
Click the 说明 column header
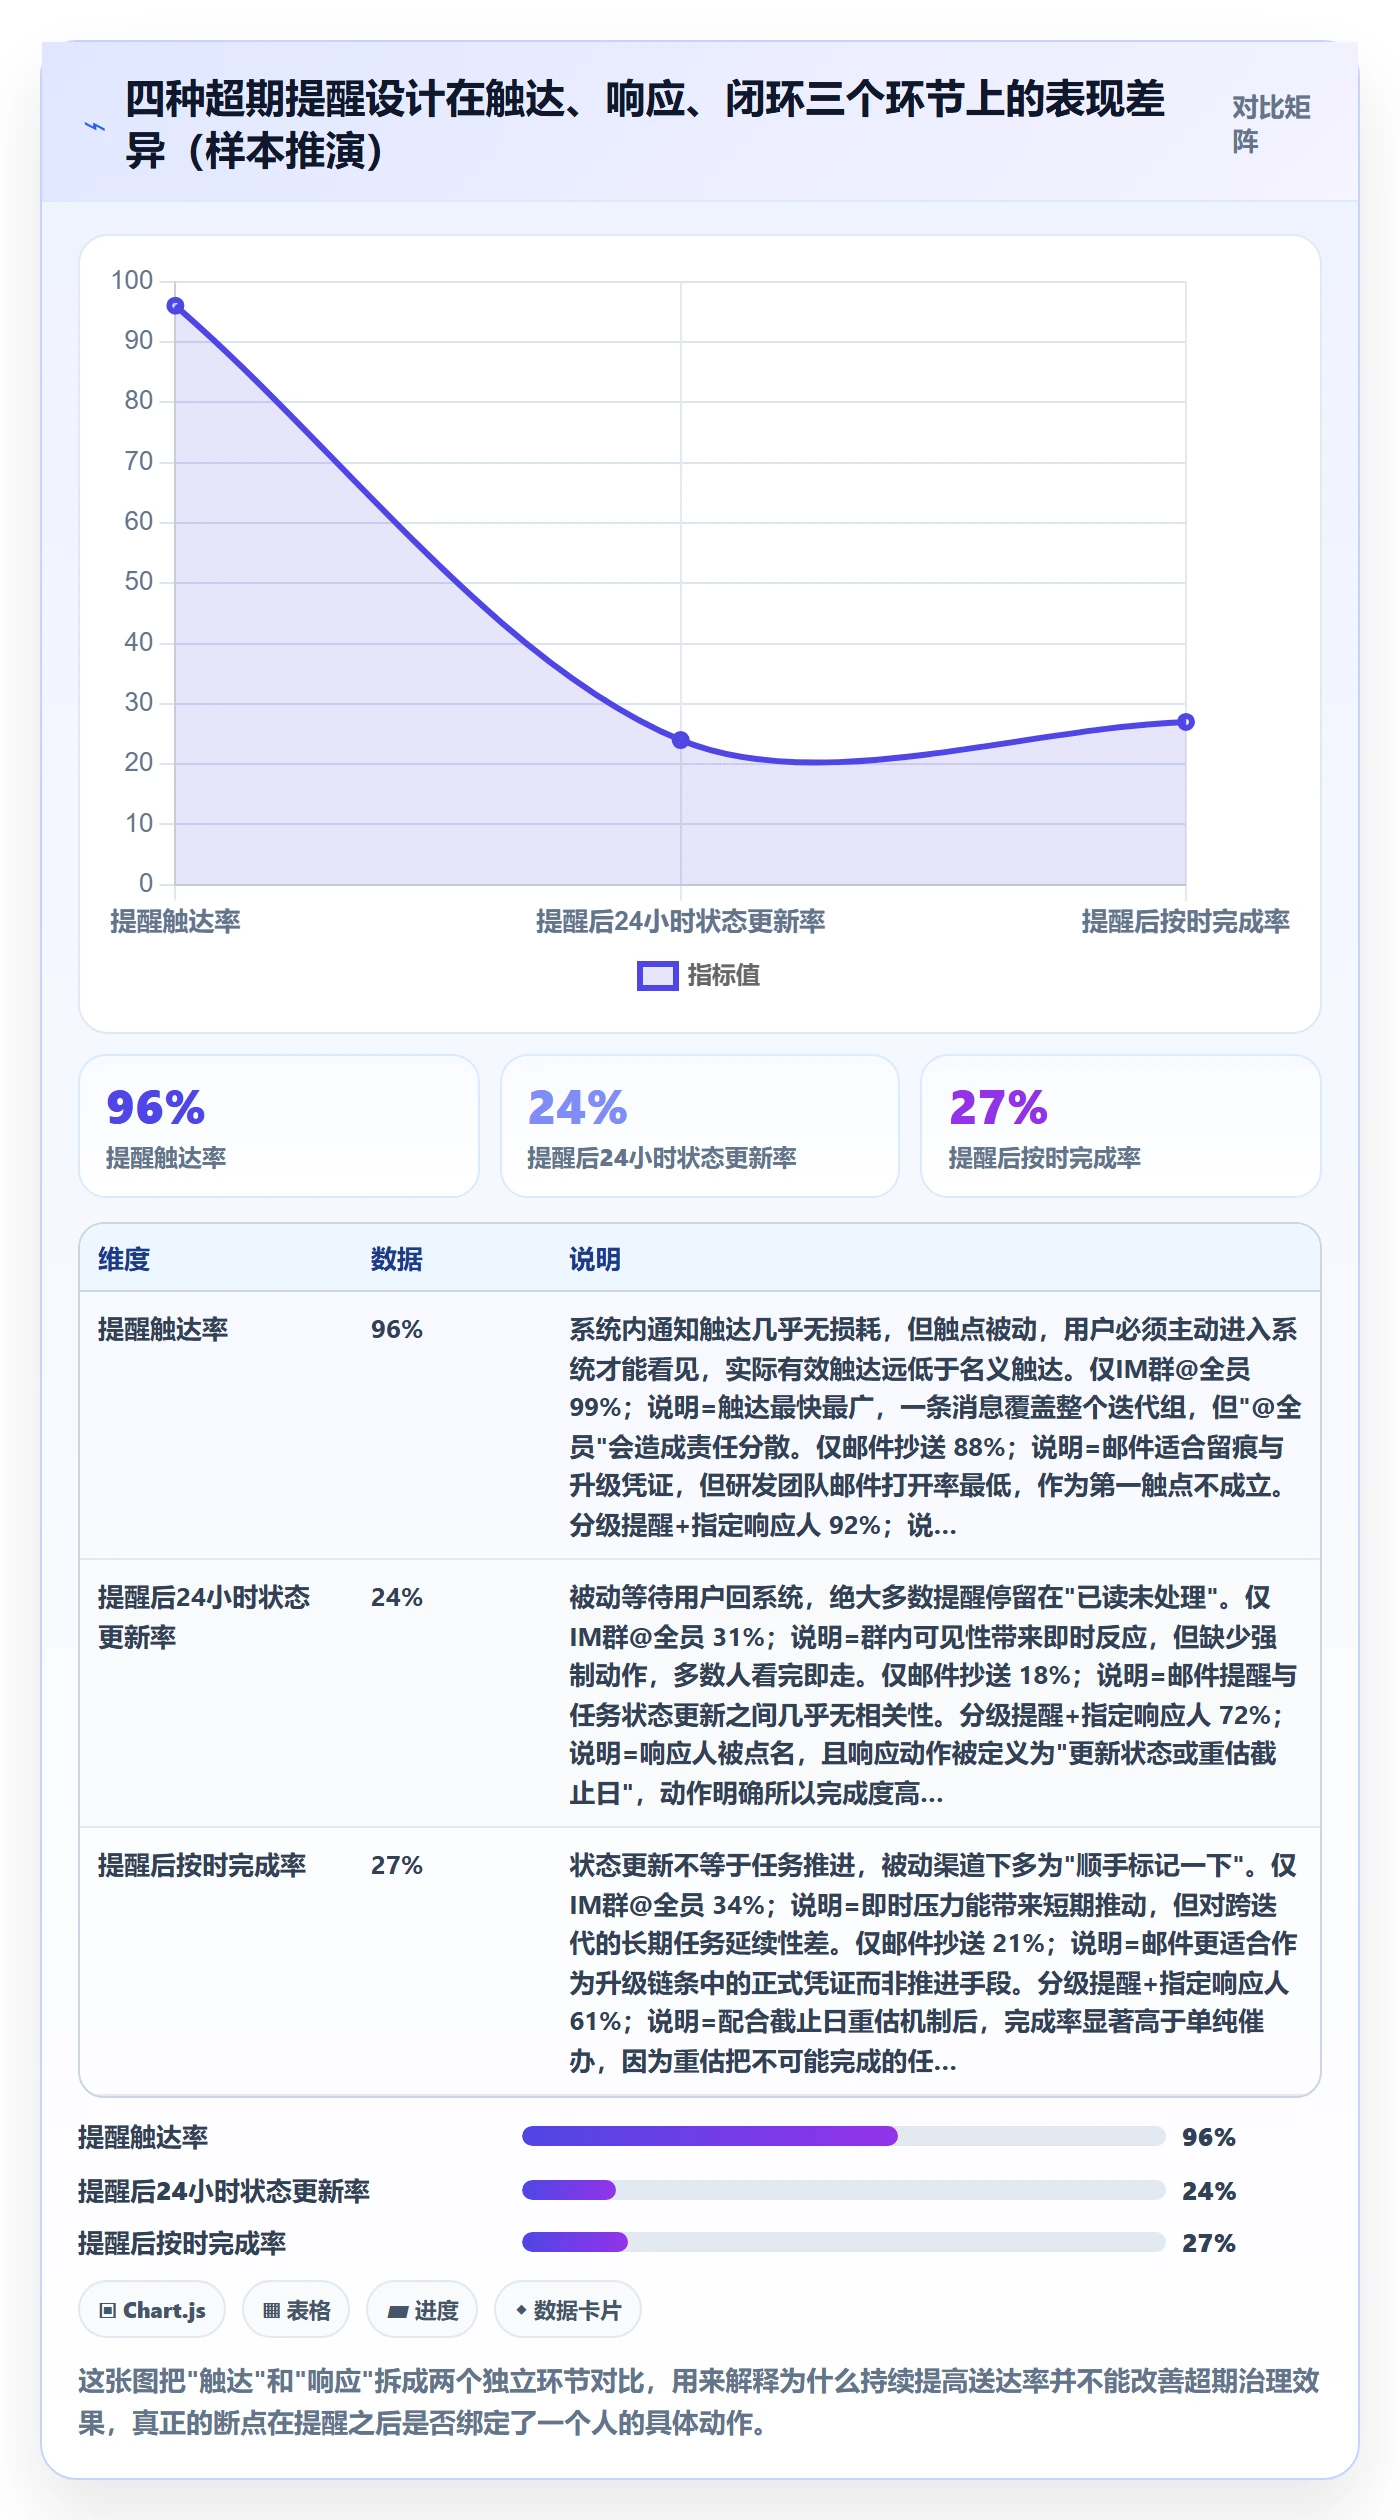pyautogui.click(x=595, y=1259)
